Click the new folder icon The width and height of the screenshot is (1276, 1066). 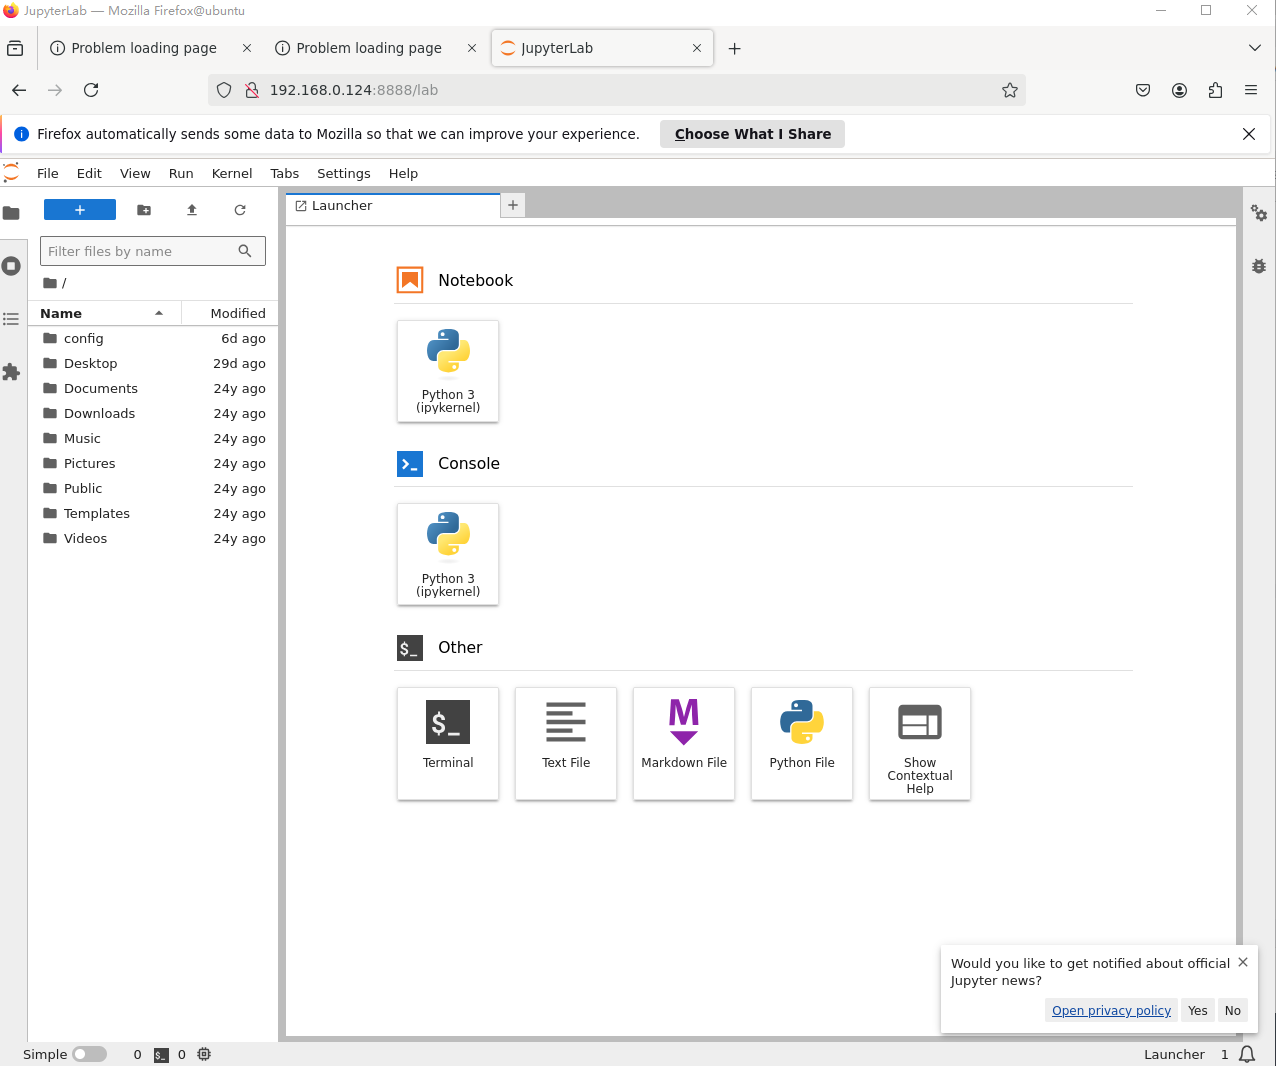144,210
